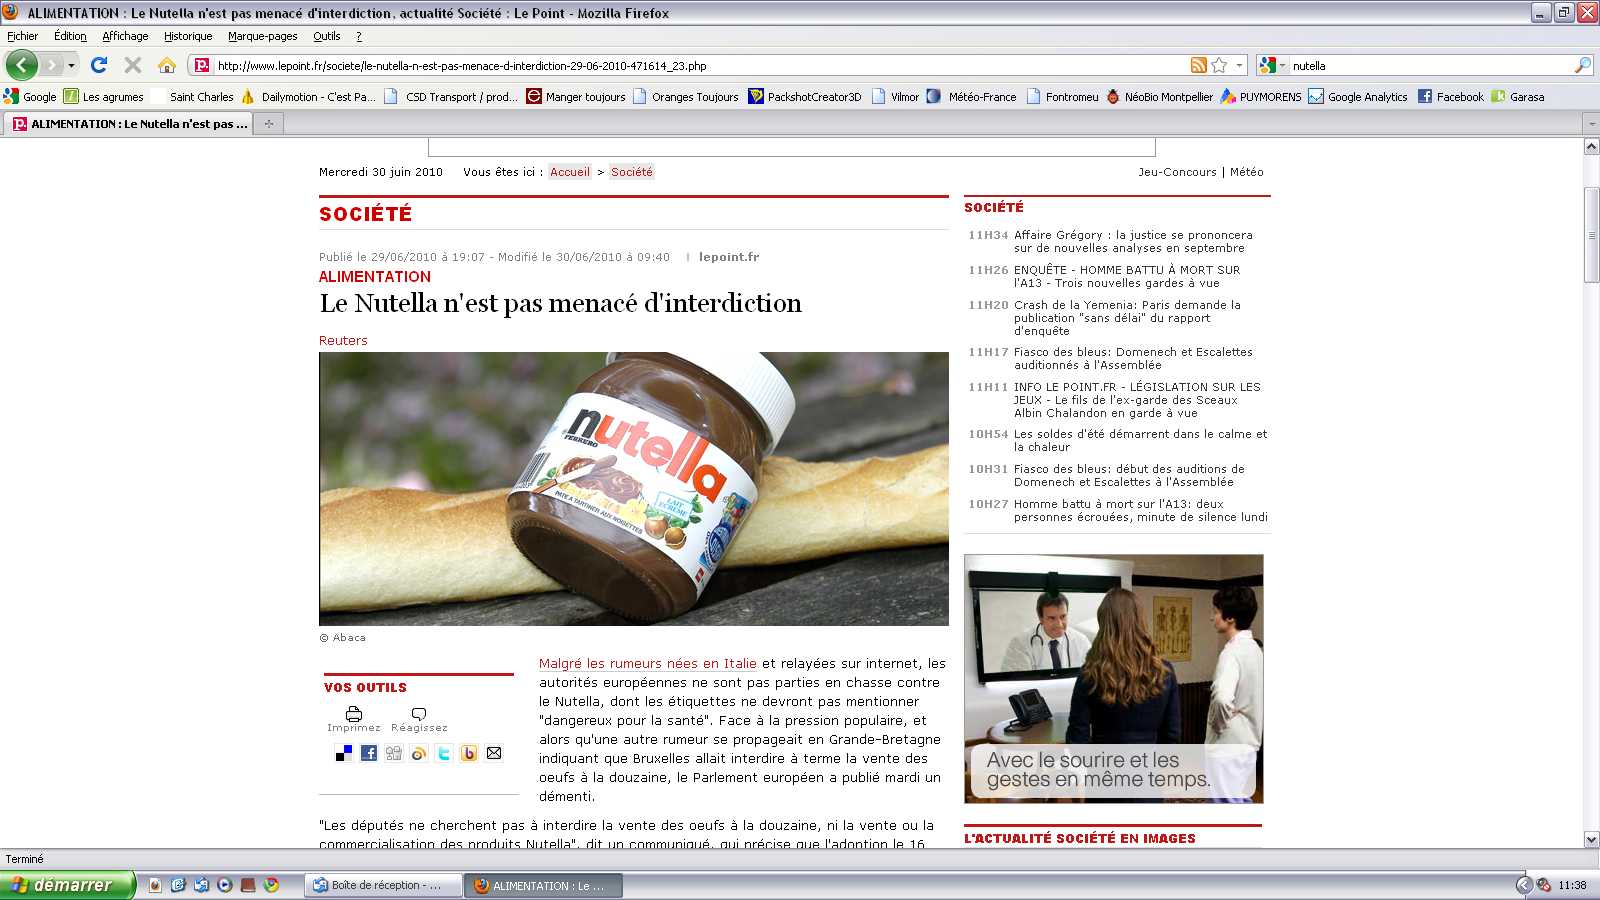This screenshot has width=1600, height=900.
Task: Bookmark this page with the star icon
Action: tap(1219, 65)
